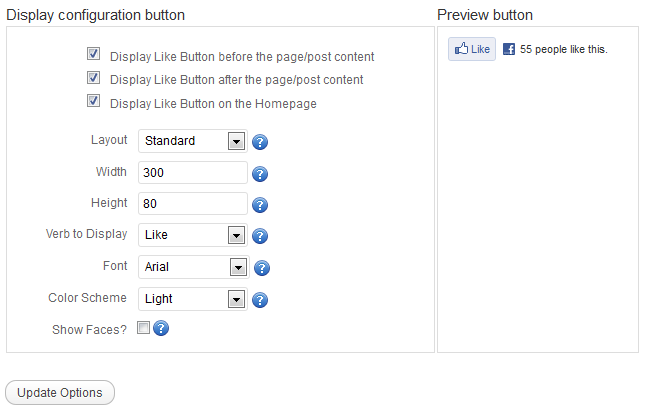
Task: Expand the Layout dropdown showing Standard
Action: click(x=193, y=141)
